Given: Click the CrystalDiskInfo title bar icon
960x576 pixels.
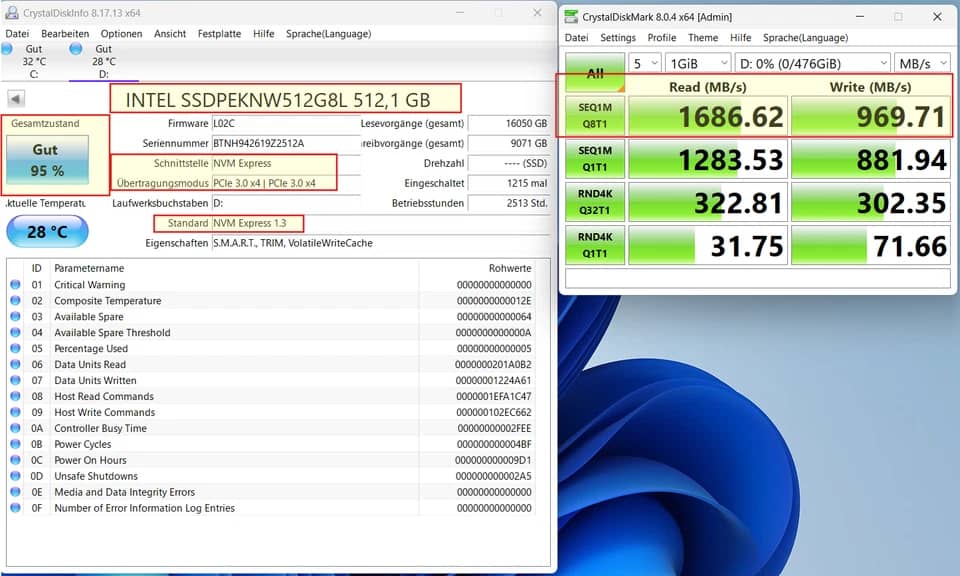Looking at the screenshot, I should pyautogui.click(x=12, y=12).
